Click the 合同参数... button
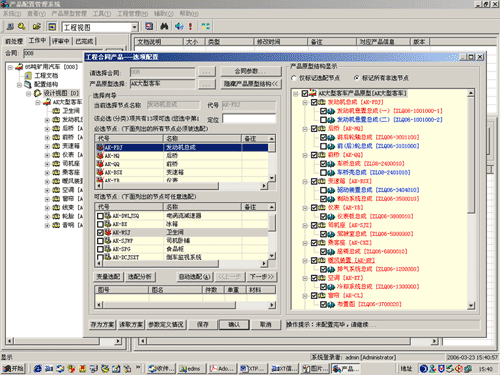 click(251, 71)
